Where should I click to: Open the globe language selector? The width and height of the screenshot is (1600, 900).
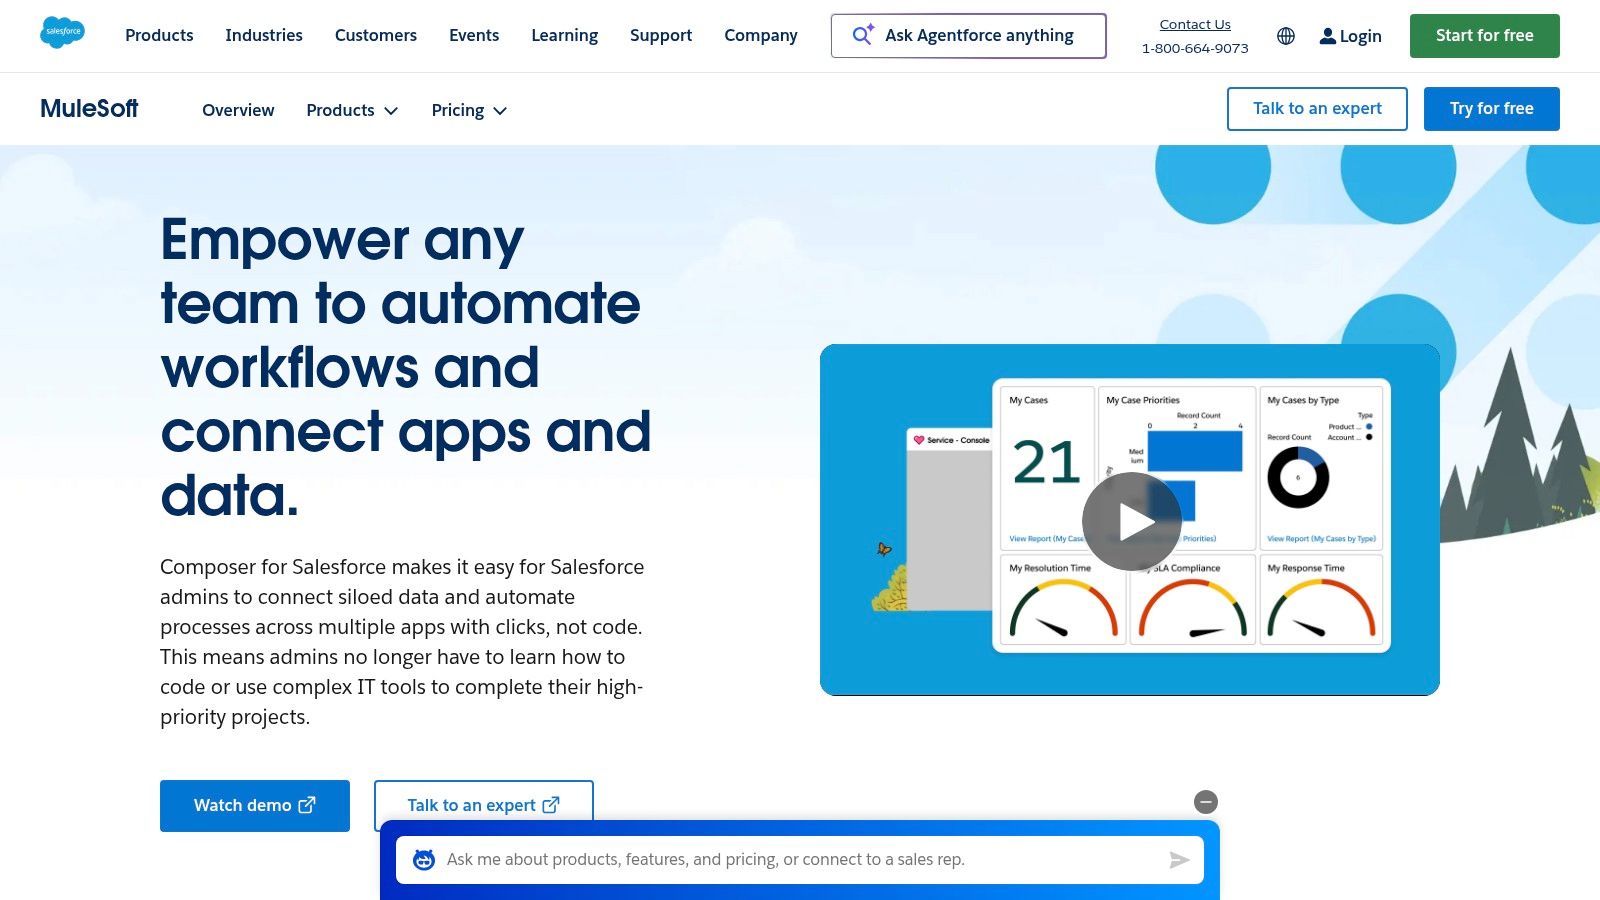1286,36
